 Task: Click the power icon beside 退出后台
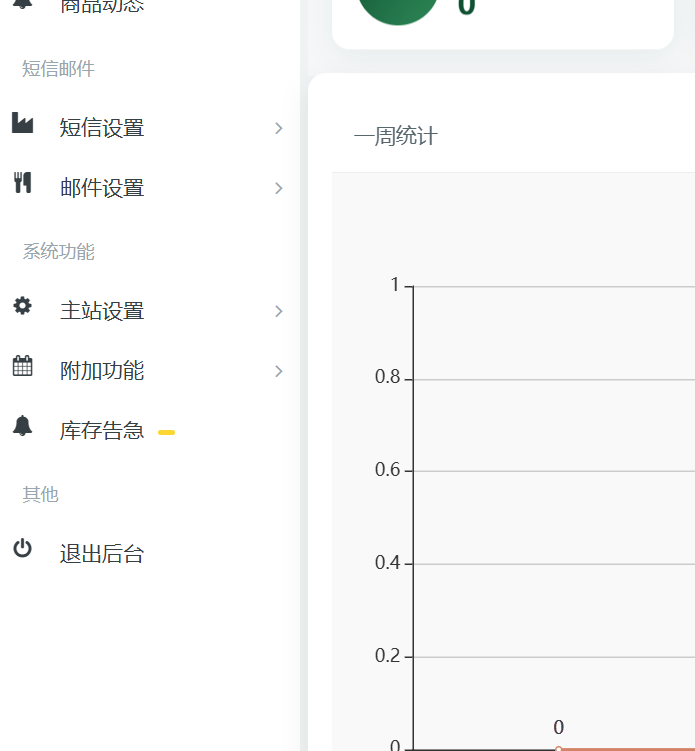(x=23, y=548)
